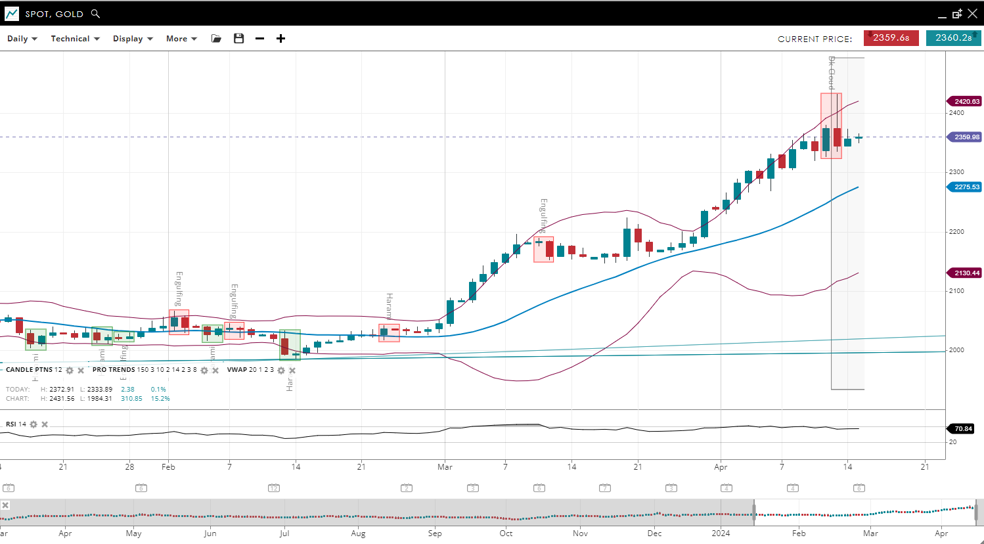Save chart using the floppy disk icon
The width and height of the screenshot is (984, 544).
(x=238, y=39)
